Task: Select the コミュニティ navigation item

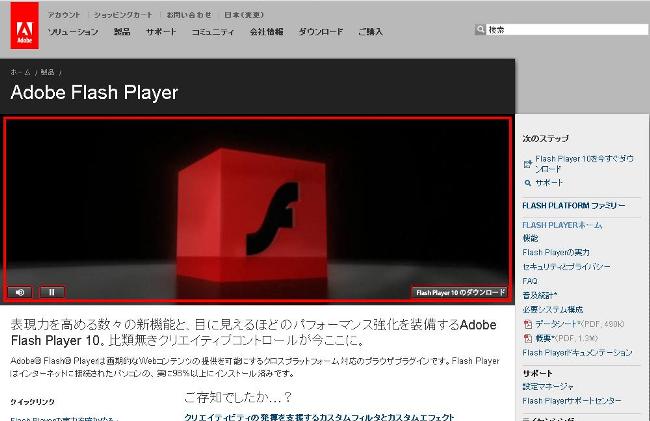Action: (x=213, y=32)
